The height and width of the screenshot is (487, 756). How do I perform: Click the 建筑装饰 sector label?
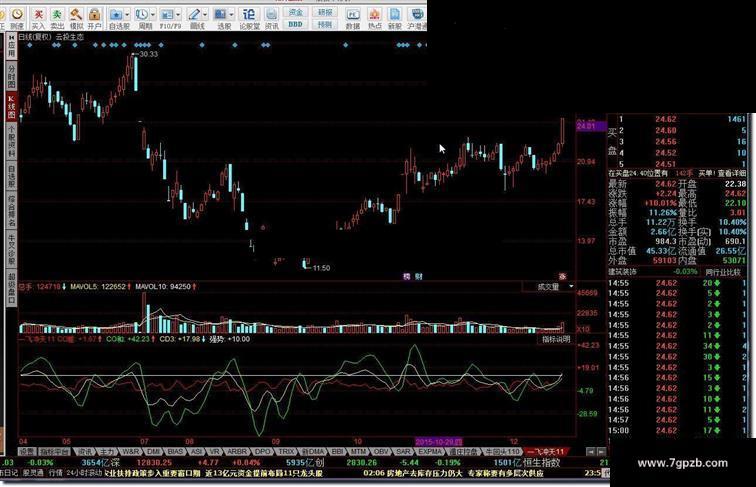[x=622, y=272]
